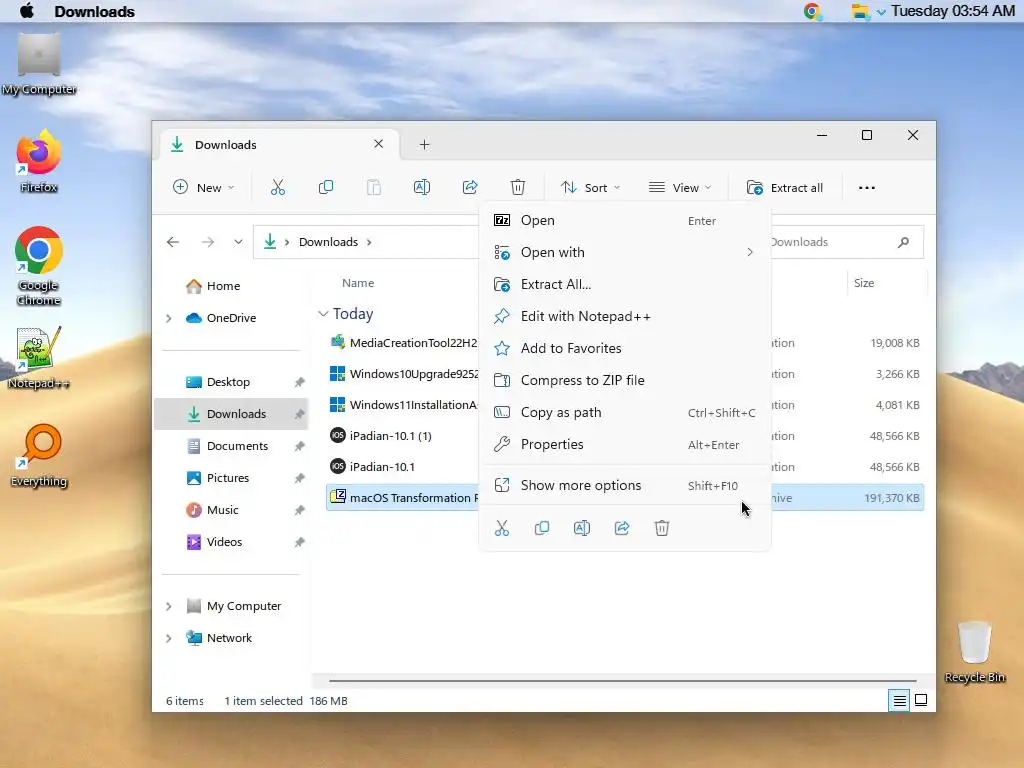Click the horizontal scrollbar in the file list
Image resolution: width=1024 pixels, height=768 pixels.
[622, 680]
